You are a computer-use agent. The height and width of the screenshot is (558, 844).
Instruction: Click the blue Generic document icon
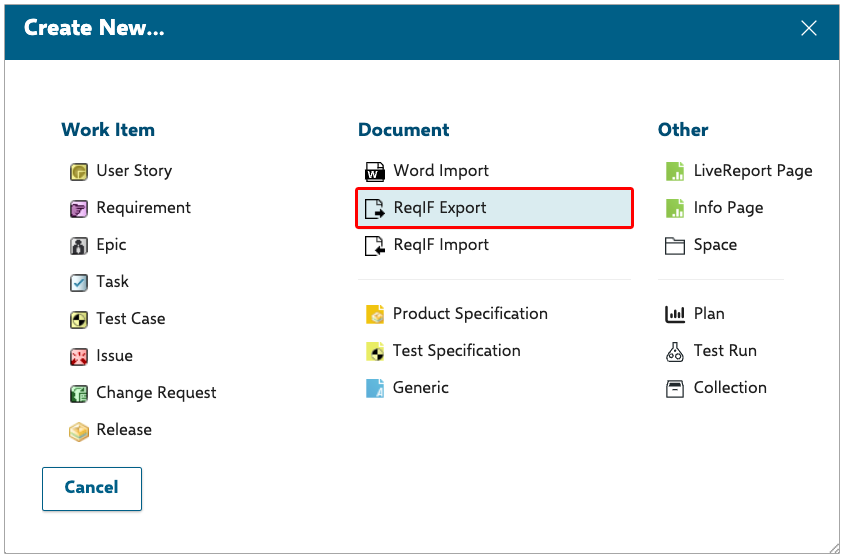click(x=375, y=389)
